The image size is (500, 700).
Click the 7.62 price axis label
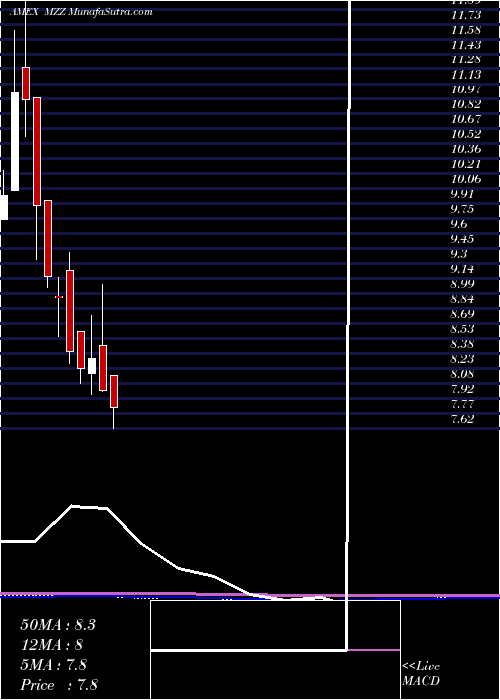(462, 419)
